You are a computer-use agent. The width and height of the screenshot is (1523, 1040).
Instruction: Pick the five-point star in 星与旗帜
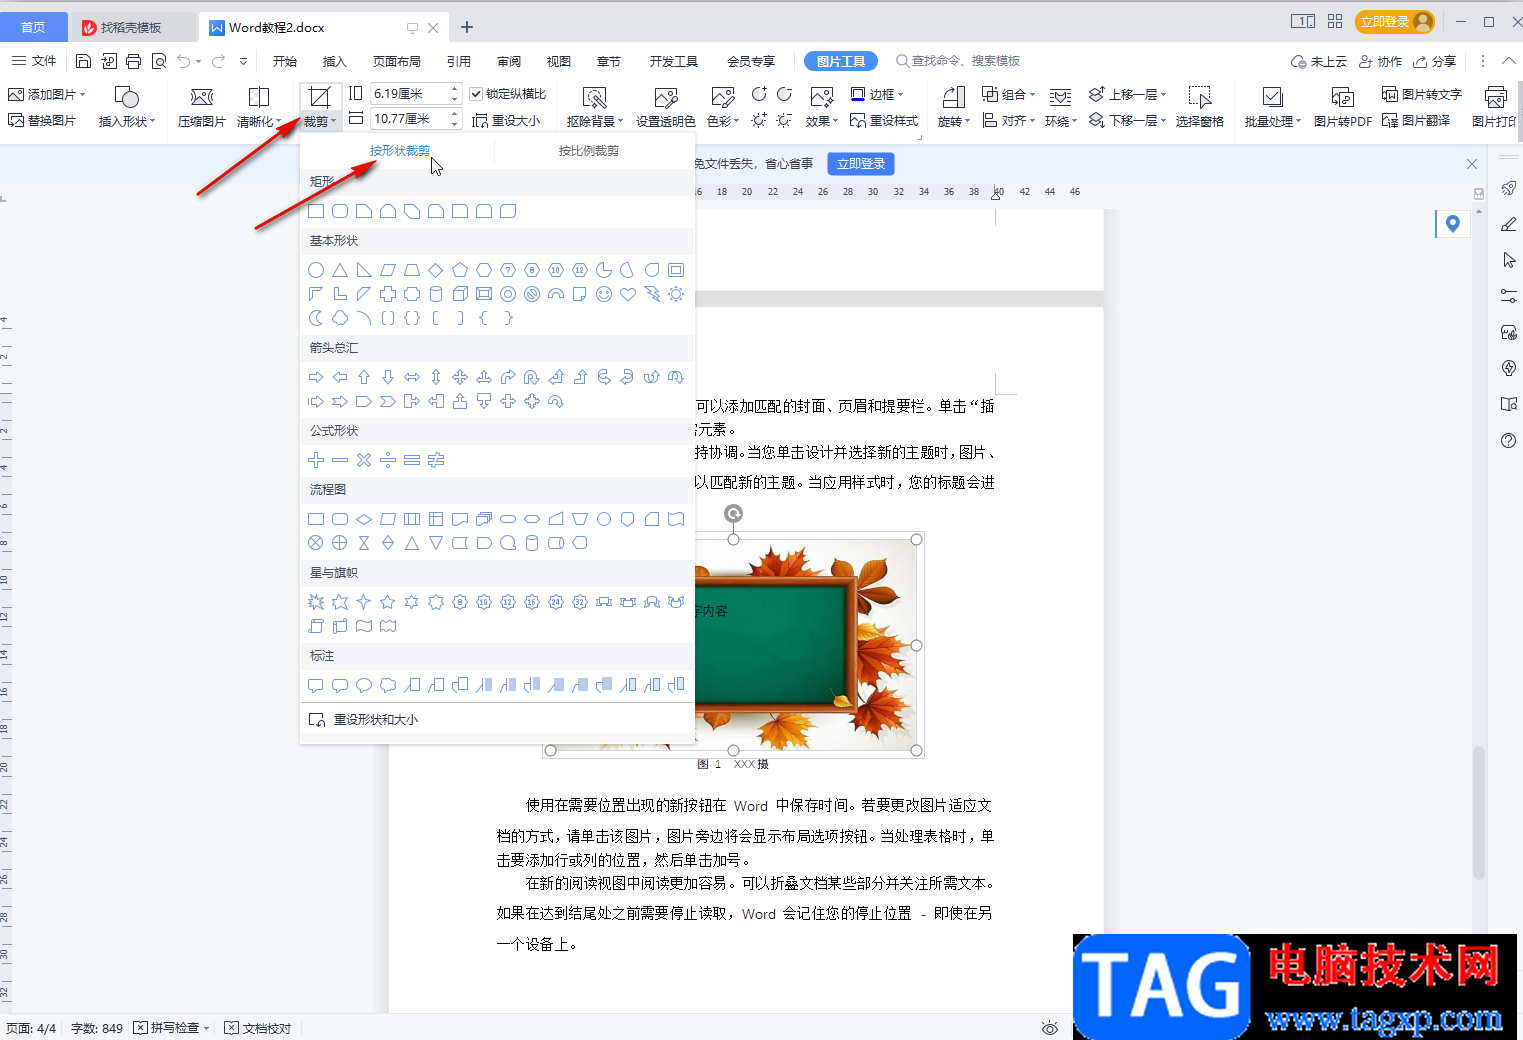click(x=388, y=602)
